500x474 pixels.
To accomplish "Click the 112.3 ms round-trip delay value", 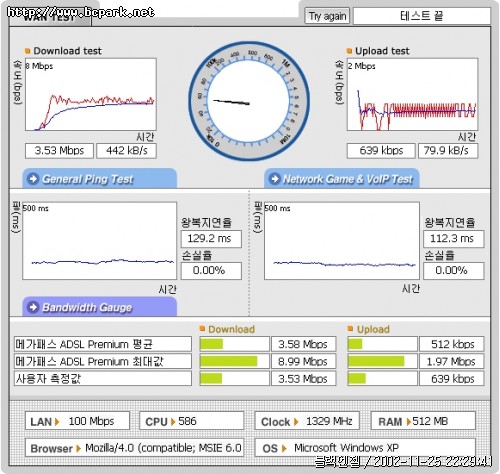I will tap(453, 239).
